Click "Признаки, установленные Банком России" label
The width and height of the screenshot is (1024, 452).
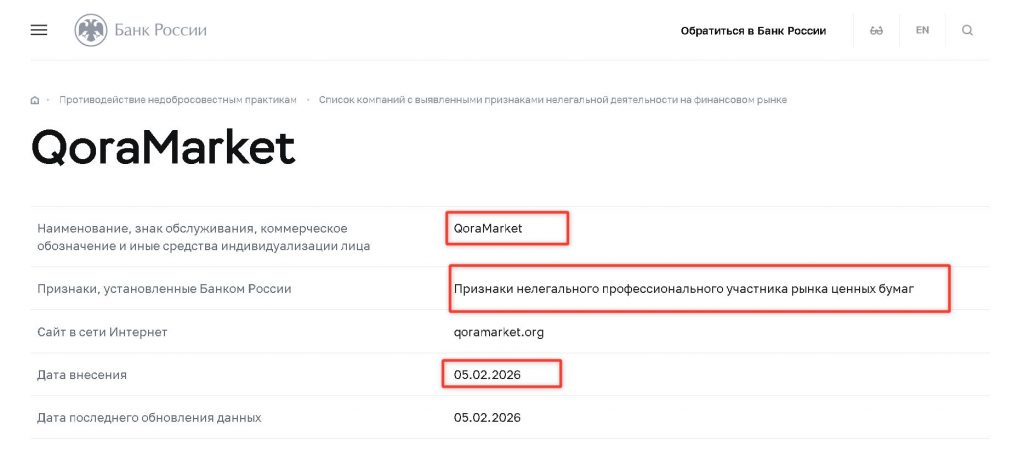coord(164,289)
